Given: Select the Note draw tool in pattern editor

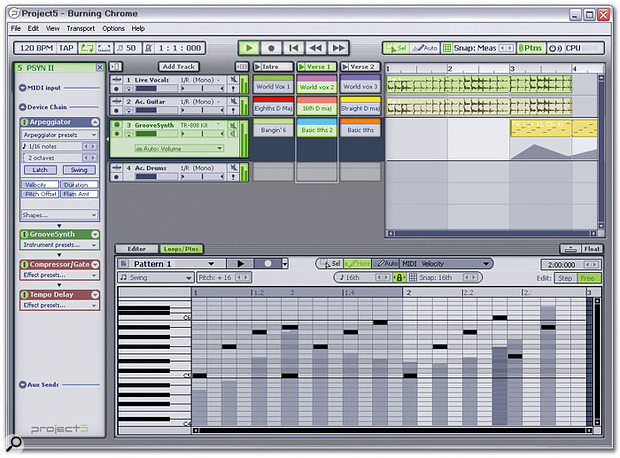Looking at the screenshot, I should (x=357, y=264).
